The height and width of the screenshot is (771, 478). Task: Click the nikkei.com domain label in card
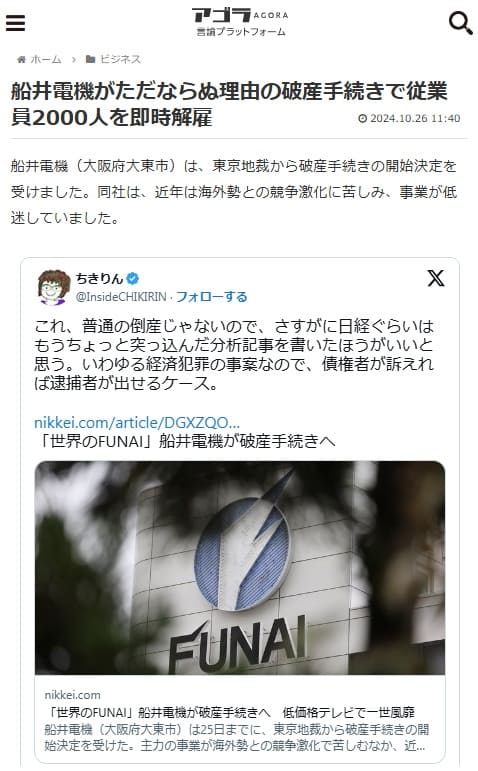(72, 695)
